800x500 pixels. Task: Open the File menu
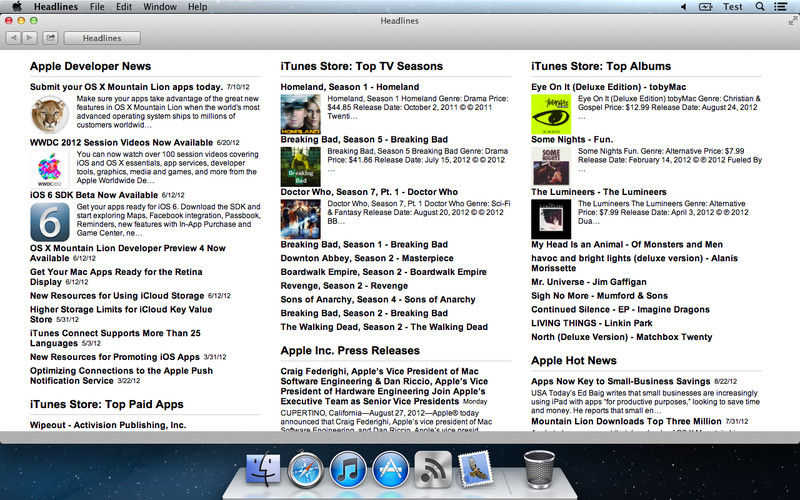point(97,7)
